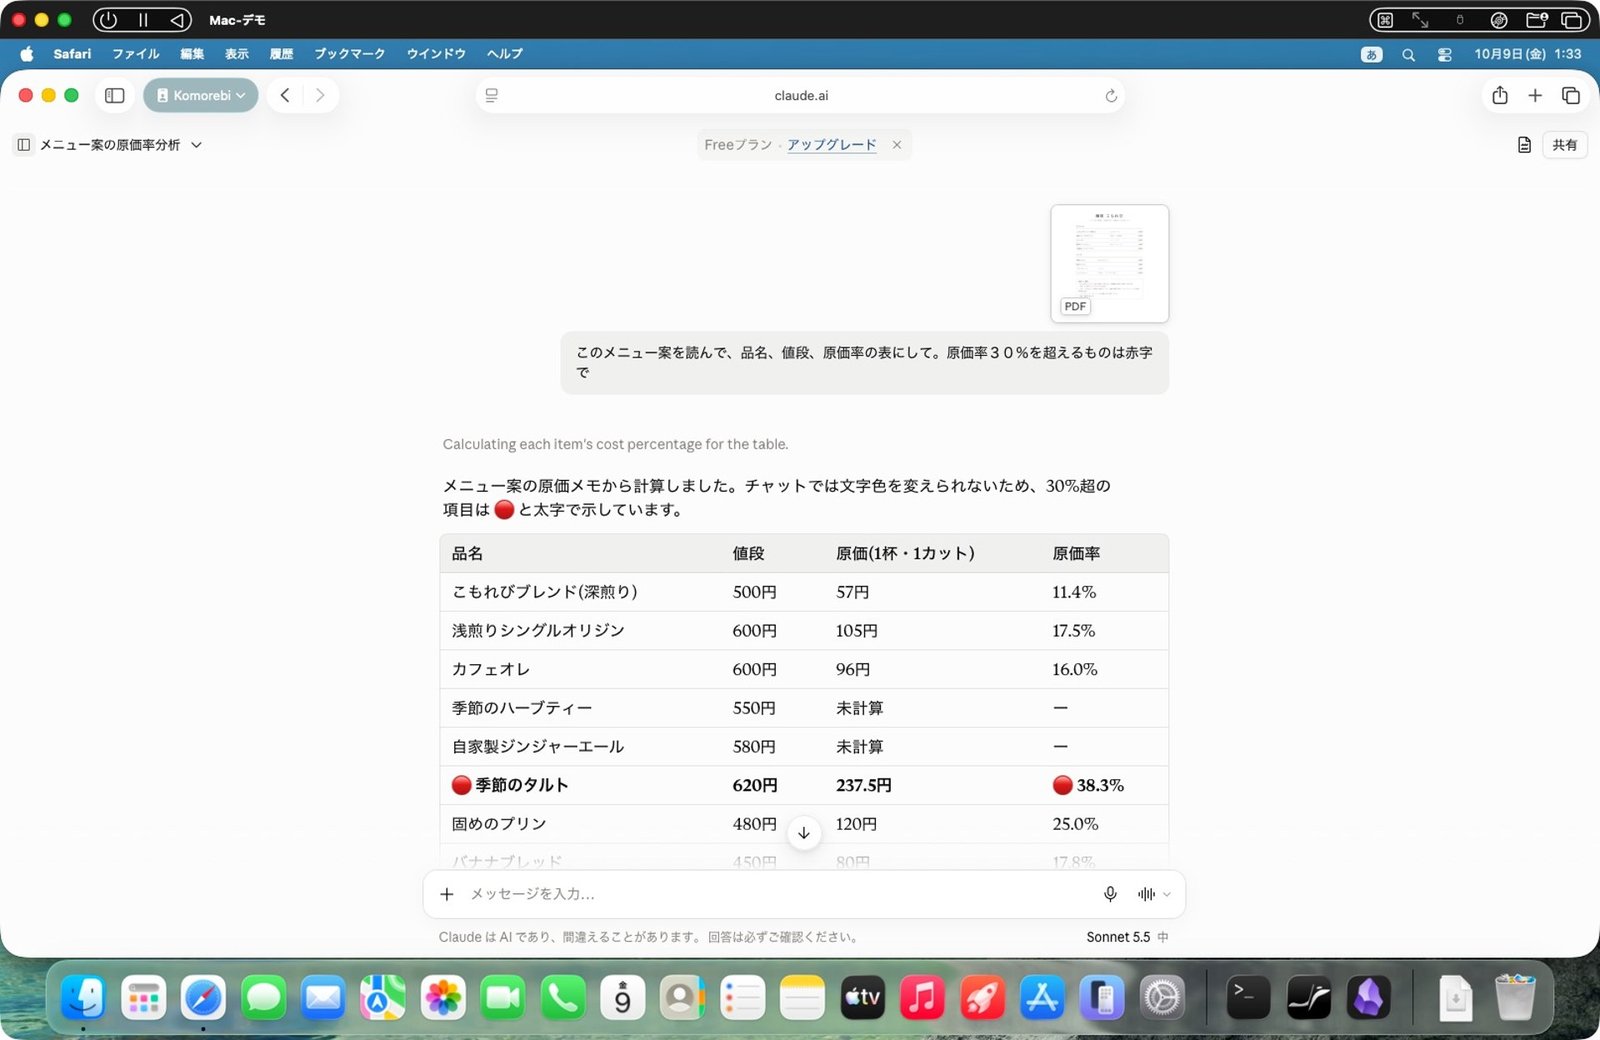The width and height of the screenshot is (1600, 1040).
Task: Reload the claude.ai page
Action: [1110, 96]
